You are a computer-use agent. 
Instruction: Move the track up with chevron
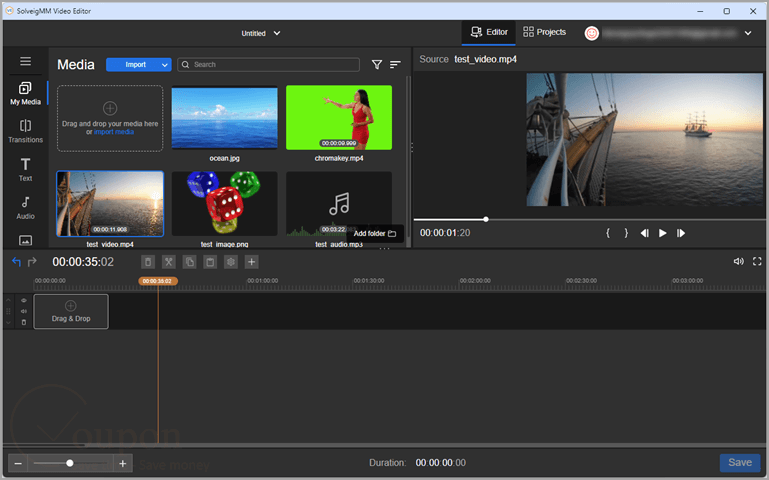pyautogui.click(x=8, y=300)
